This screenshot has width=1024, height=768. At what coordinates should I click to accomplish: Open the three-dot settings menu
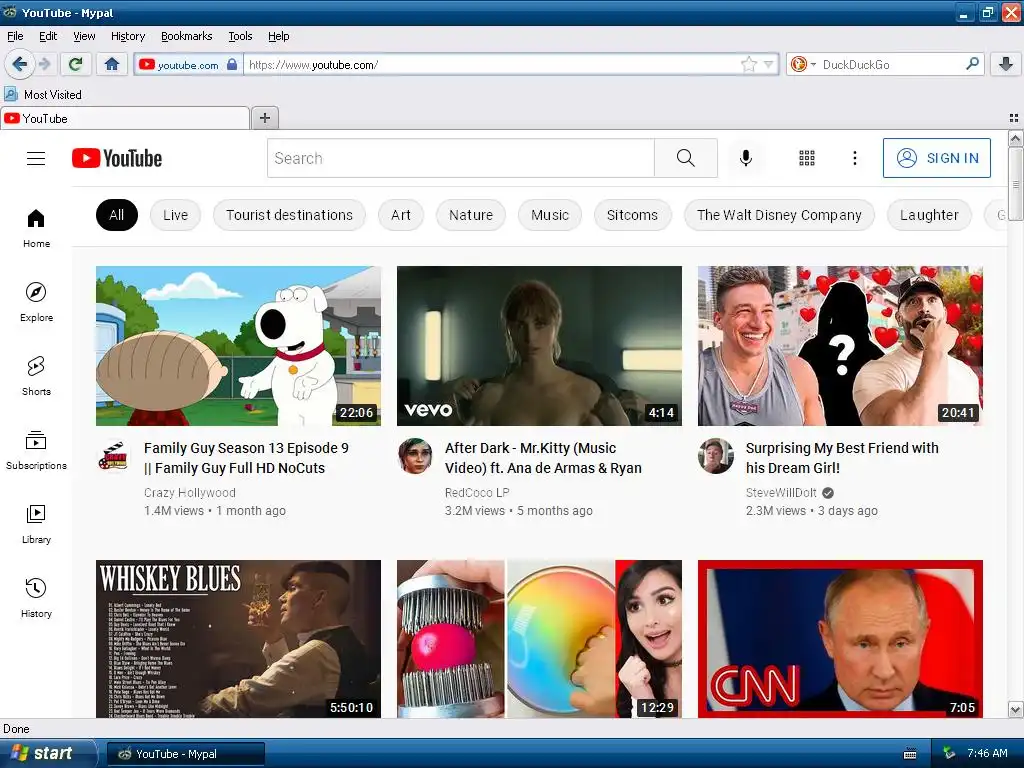(854, 158)
